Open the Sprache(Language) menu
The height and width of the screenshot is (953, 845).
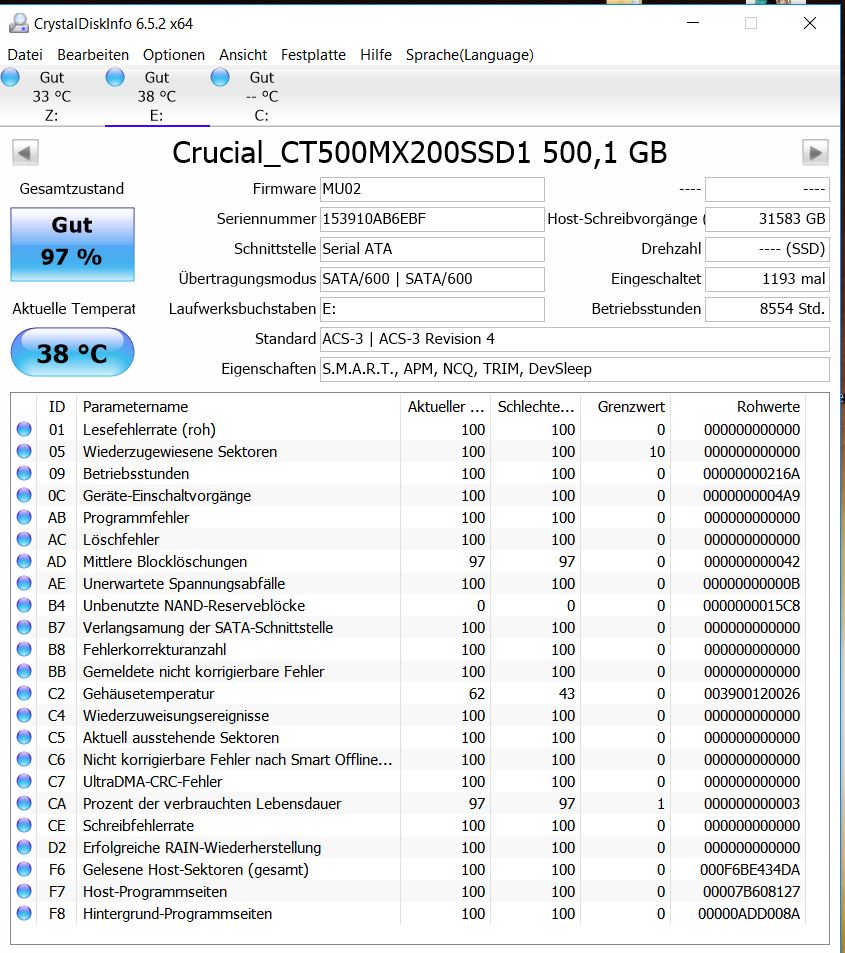pos(469,55)
